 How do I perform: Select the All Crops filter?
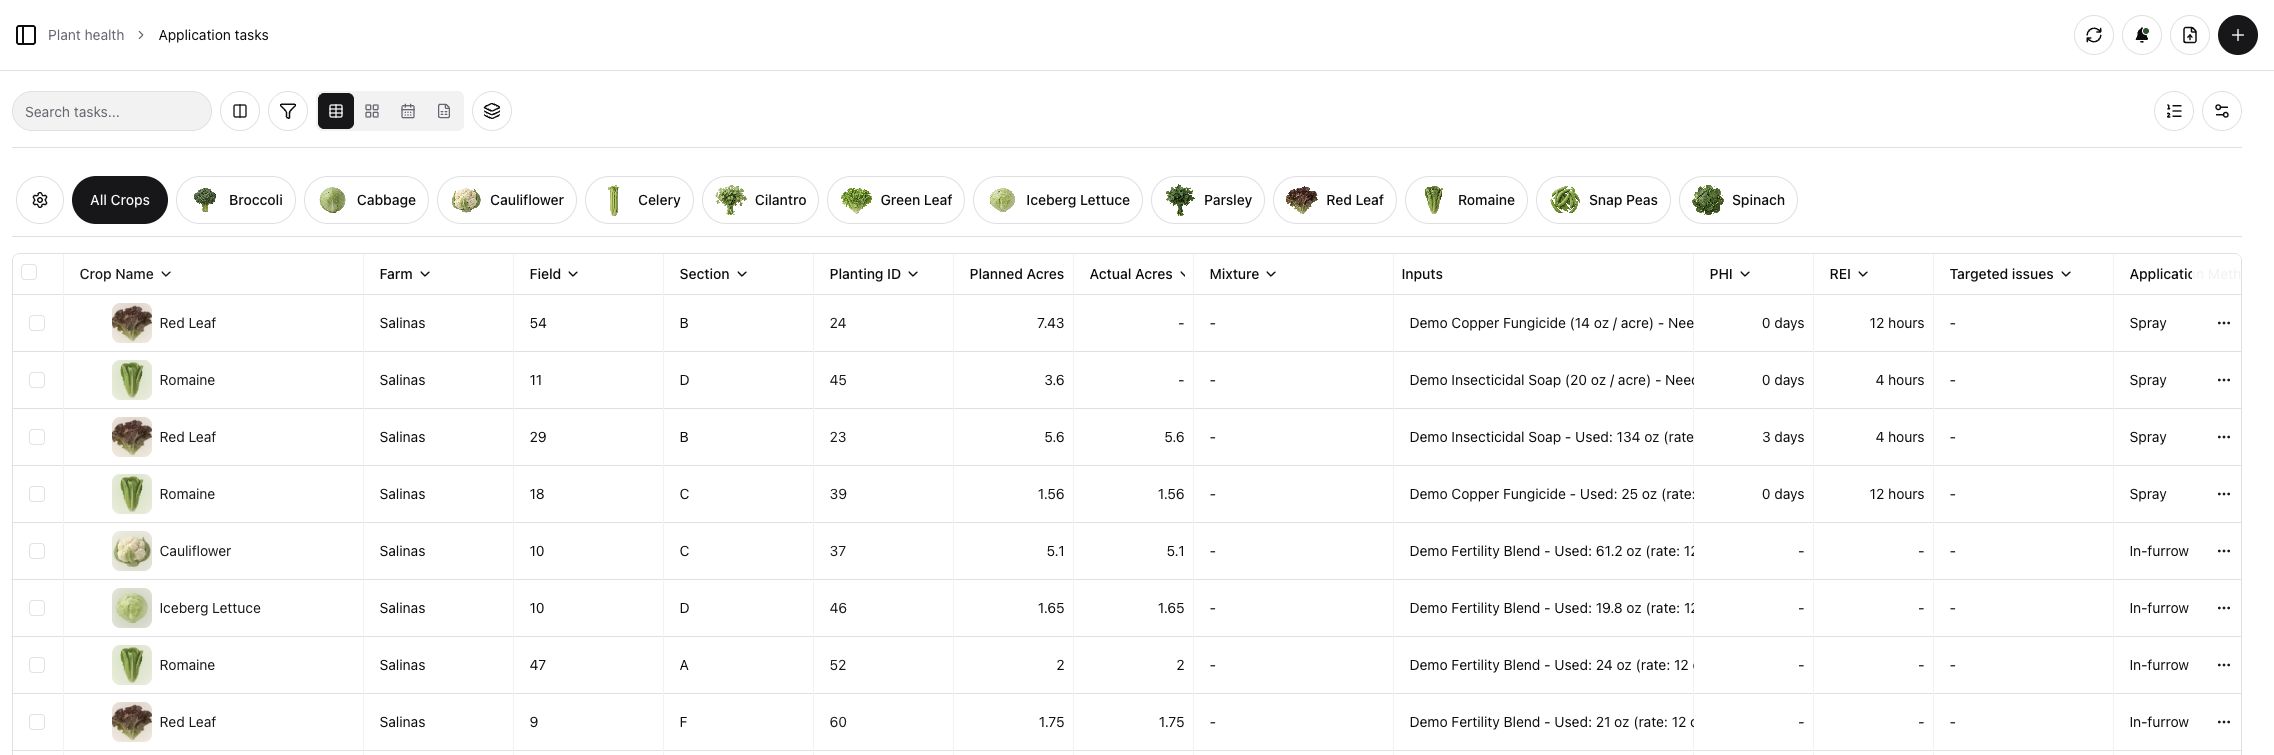(120, 200)
